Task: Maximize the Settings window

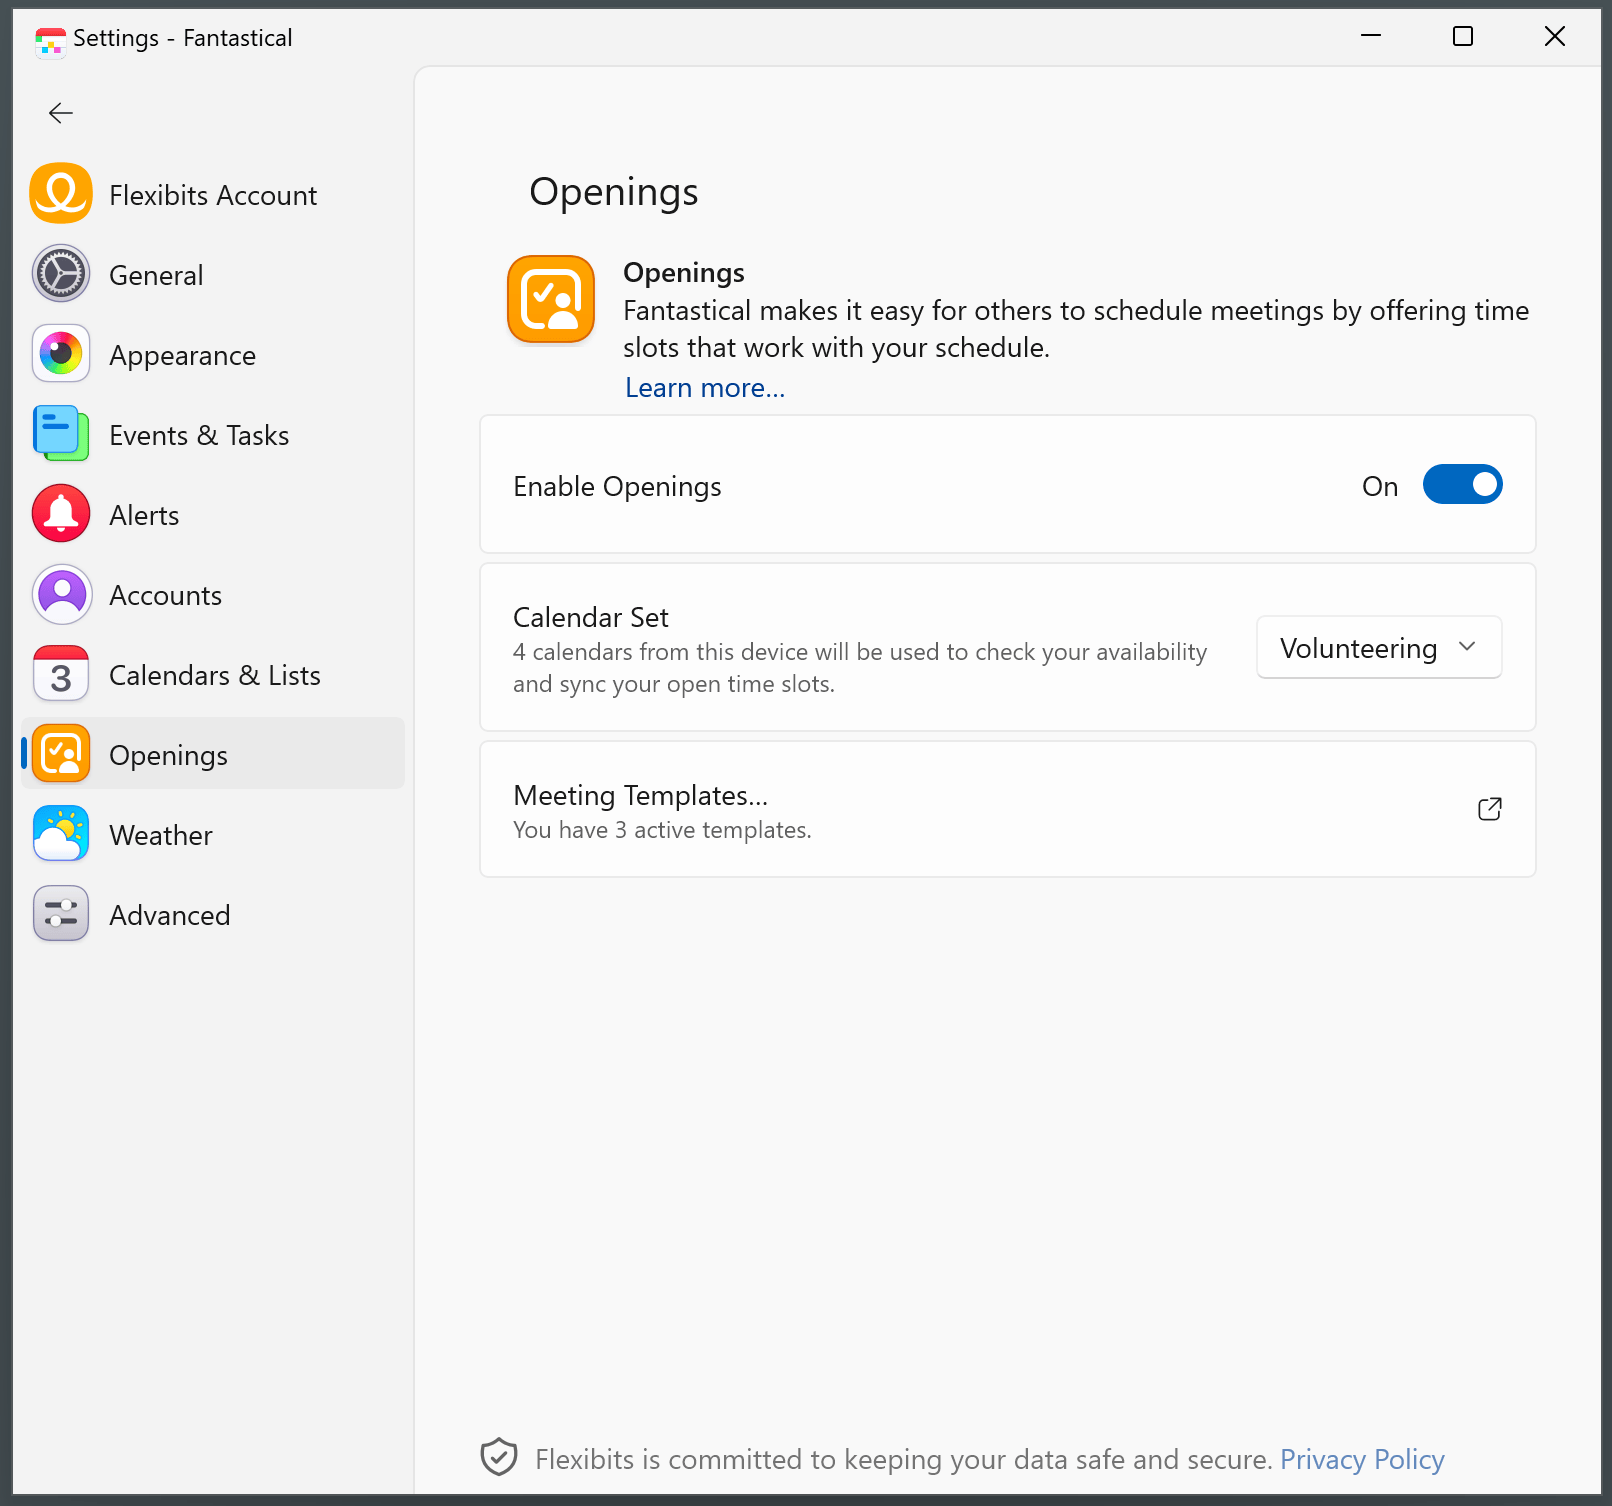Action: point(1463,36)
